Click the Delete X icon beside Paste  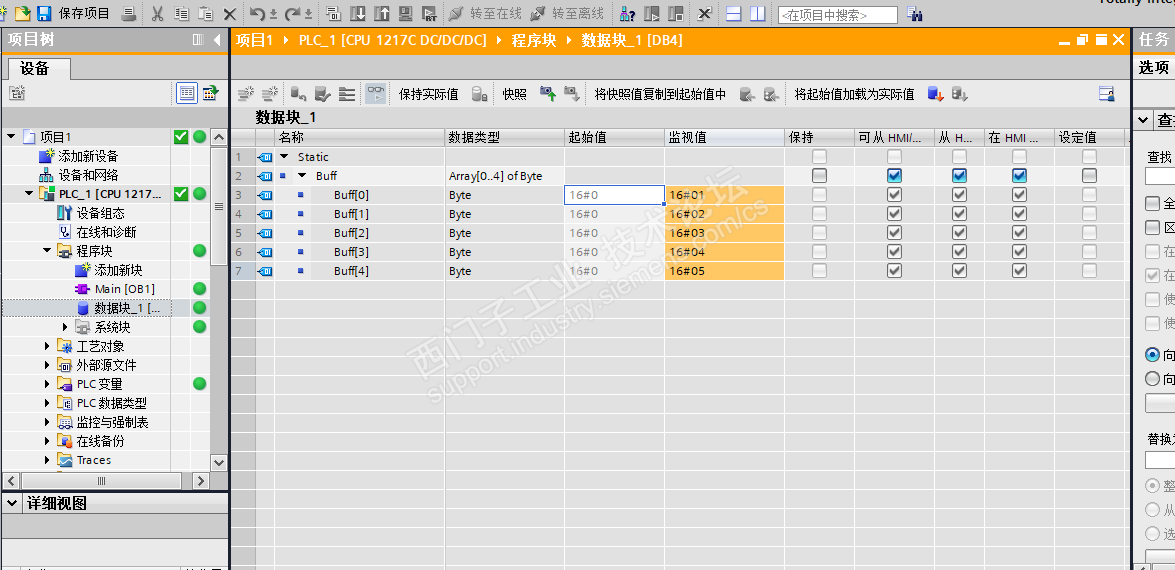[x=229, y=13]
